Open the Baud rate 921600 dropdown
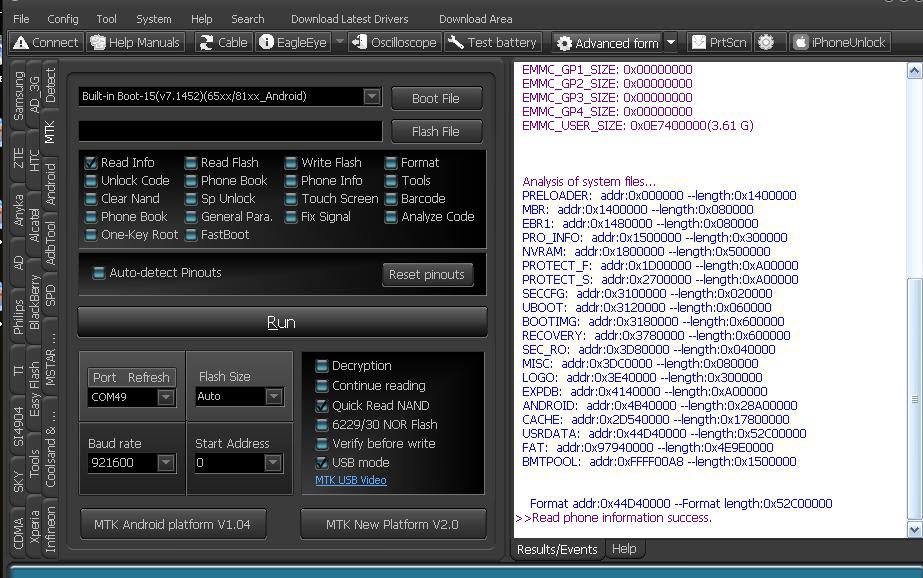 [x=166, y=463]
